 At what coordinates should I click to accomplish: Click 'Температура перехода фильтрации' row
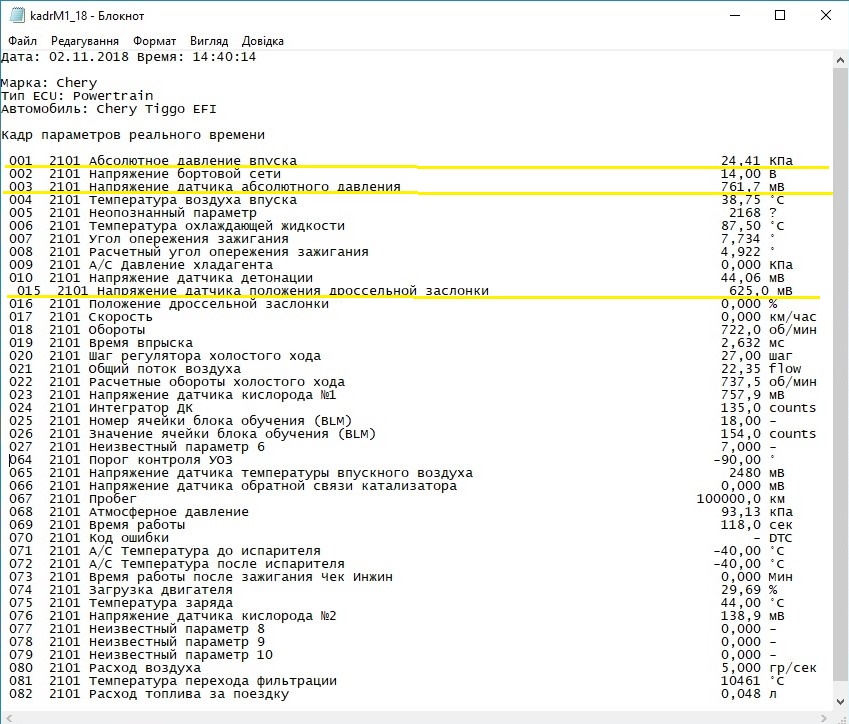coord(397,681)
